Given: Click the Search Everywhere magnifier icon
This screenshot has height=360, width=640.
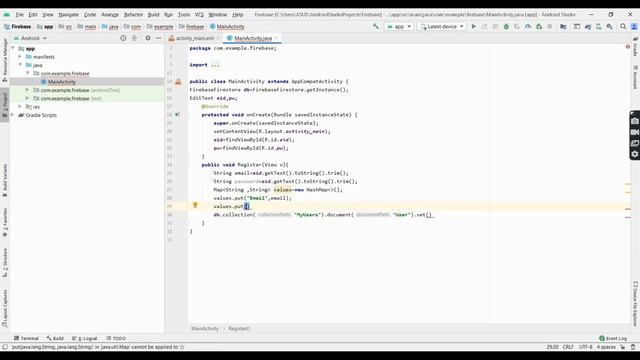Looking at the screenshot, I should click(623, 27).
